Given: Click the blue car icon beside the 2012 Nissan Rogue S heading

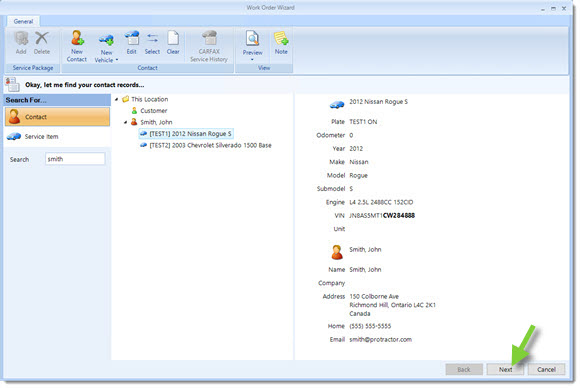Looking at the screenshot, I should [337, 105].
